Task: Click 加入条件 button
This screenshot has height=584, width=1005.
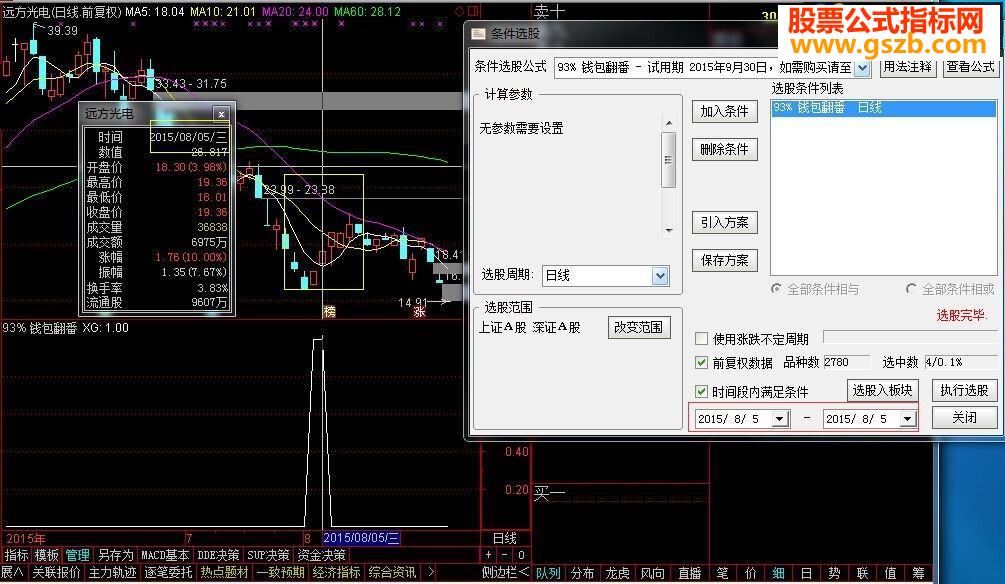Action: (724, 112)
